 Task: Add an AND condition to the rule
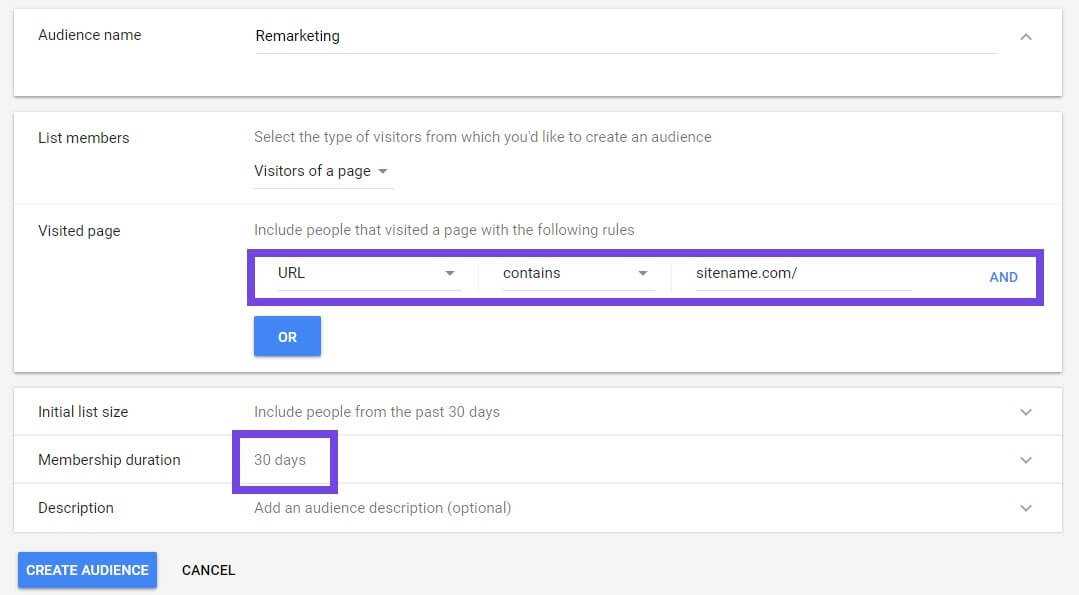(1003, 277)
